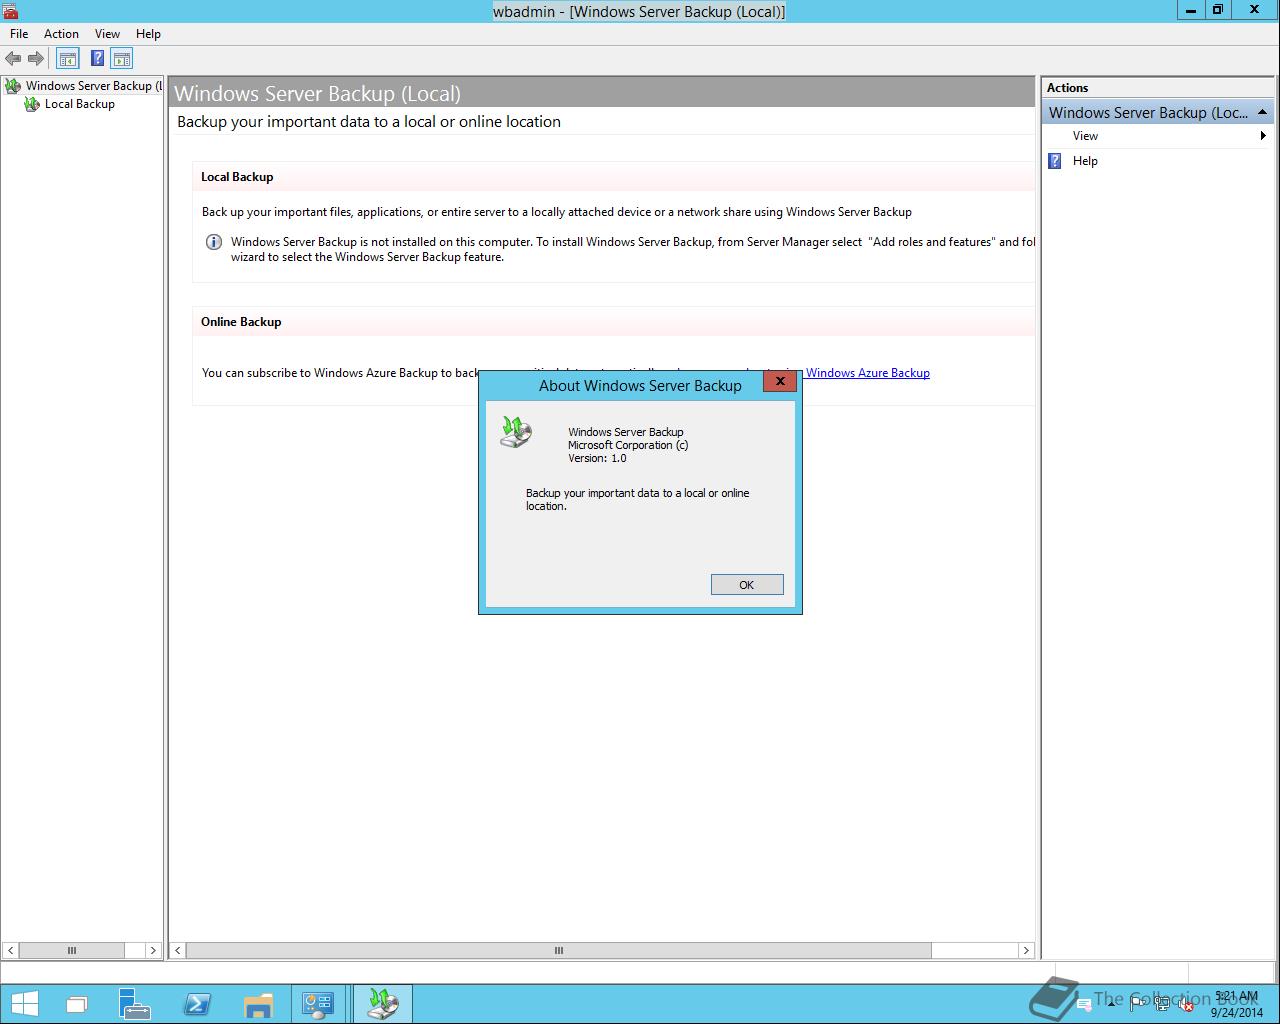Open the View menu in the menu bar

coord(107,34)
